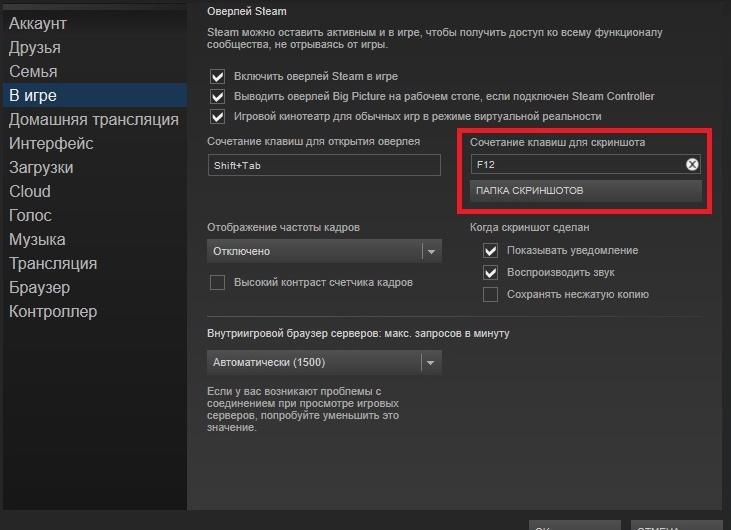Select the 'В игре' settings section
731x530 pixels.
pyautogui.click(x=95, y=95)
